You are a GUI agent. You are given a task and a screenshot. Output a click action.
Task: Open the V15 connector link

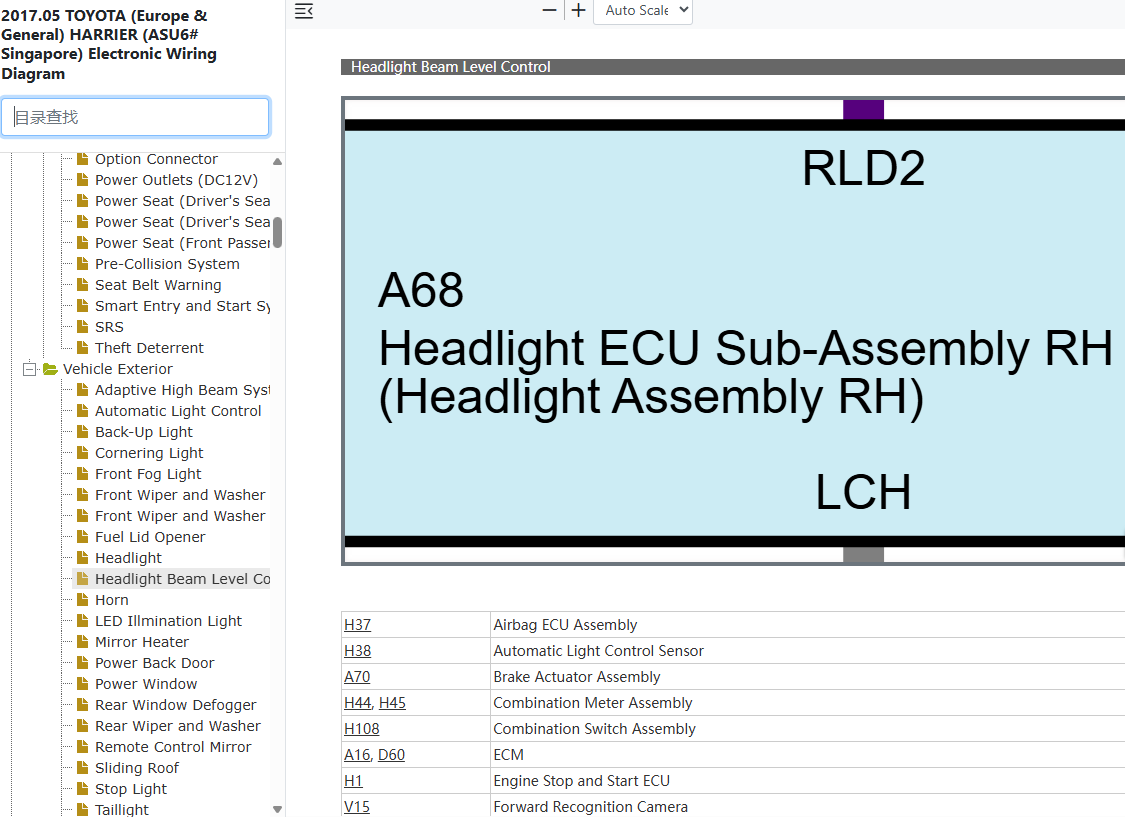click(x=357, y=807)
